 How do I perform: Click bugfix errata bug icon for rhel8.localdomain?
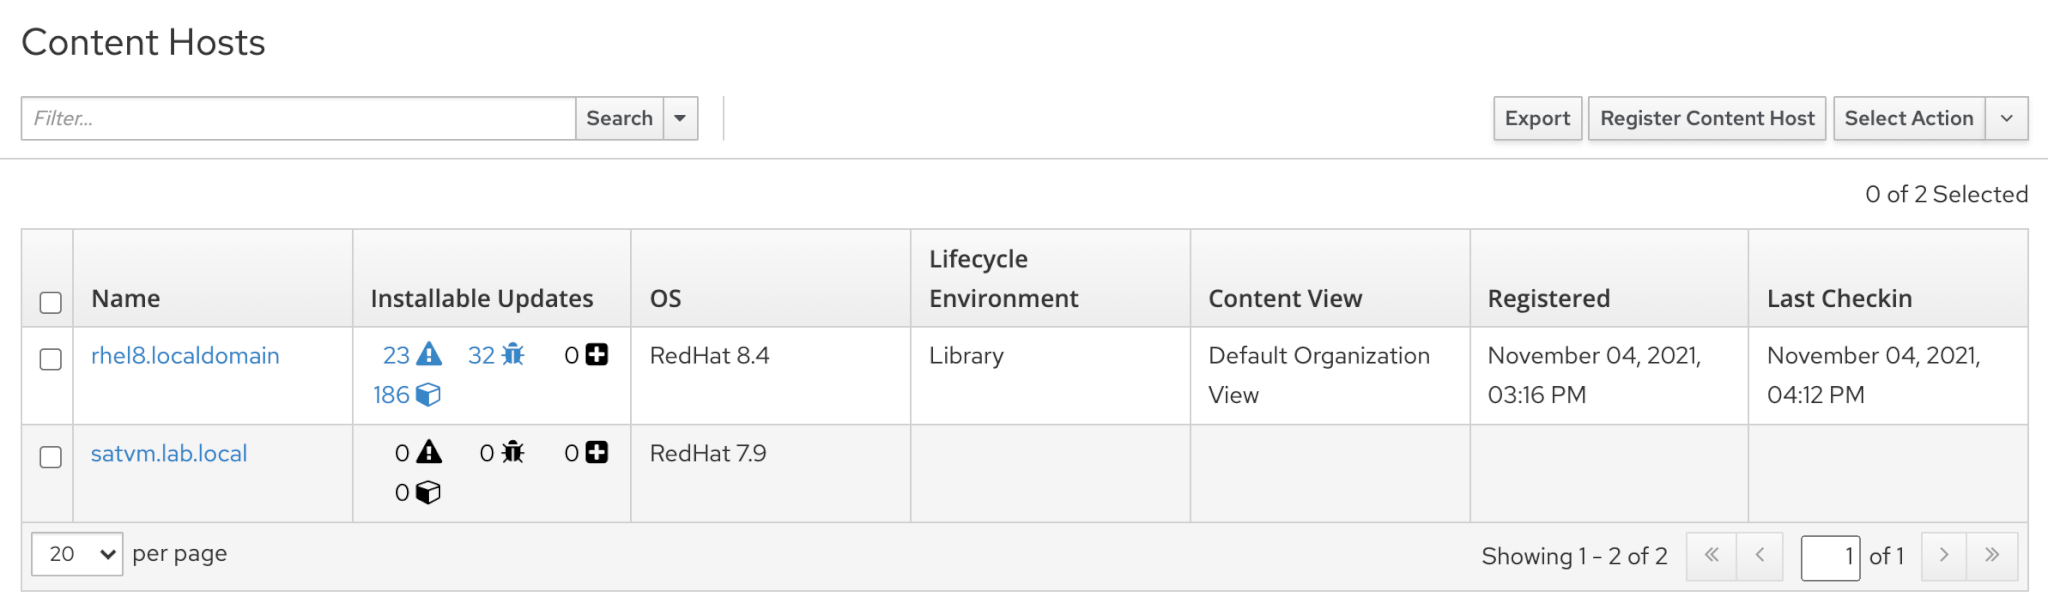(513, 355)
